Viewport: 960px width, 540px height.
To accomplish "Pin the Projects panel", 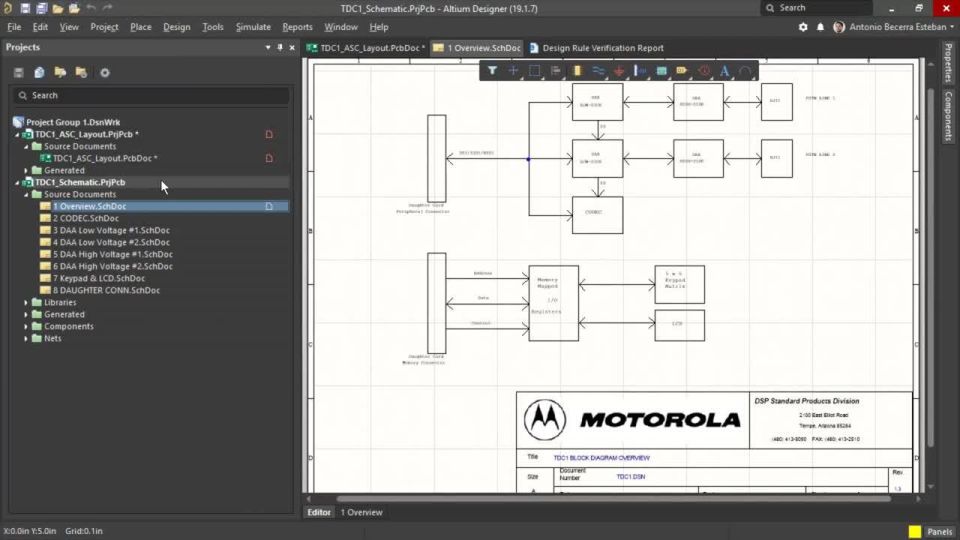I will [280, 47].
